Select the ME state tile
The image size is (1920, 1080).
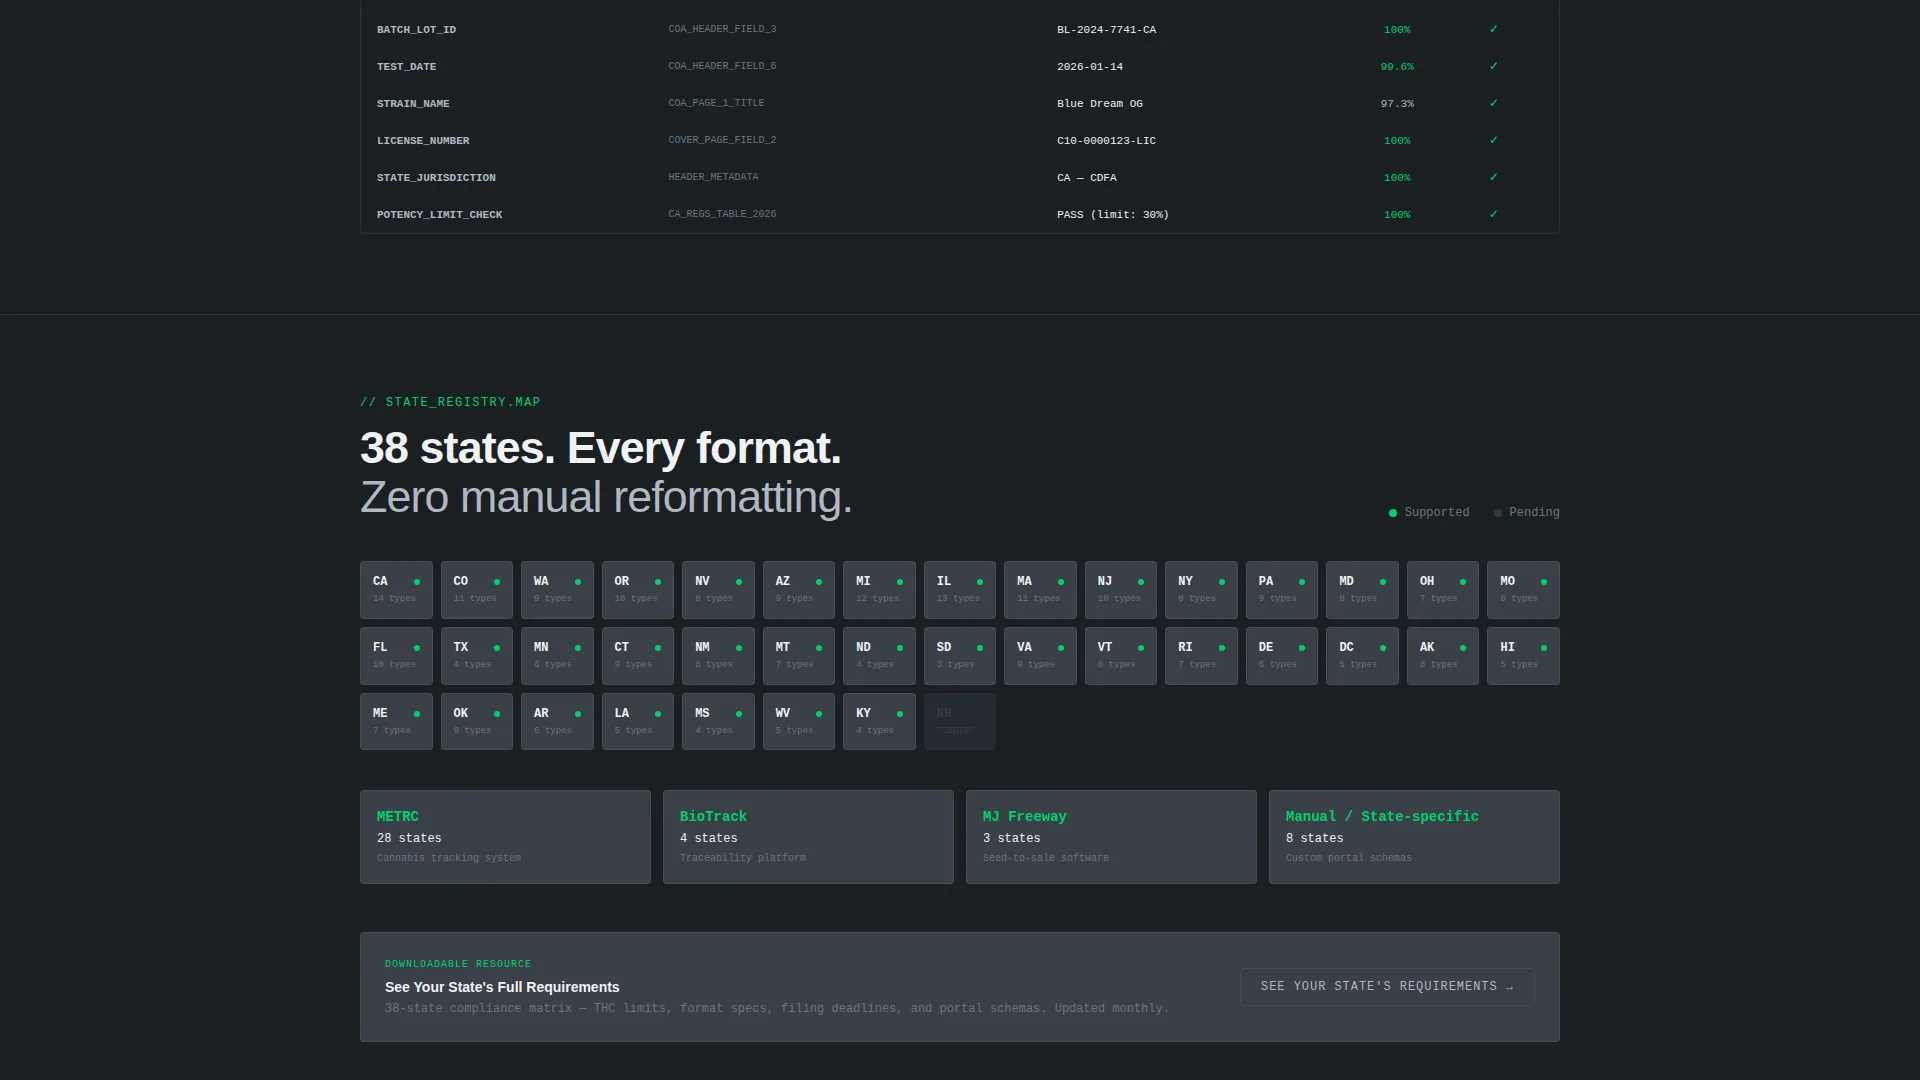coord(396,722)
